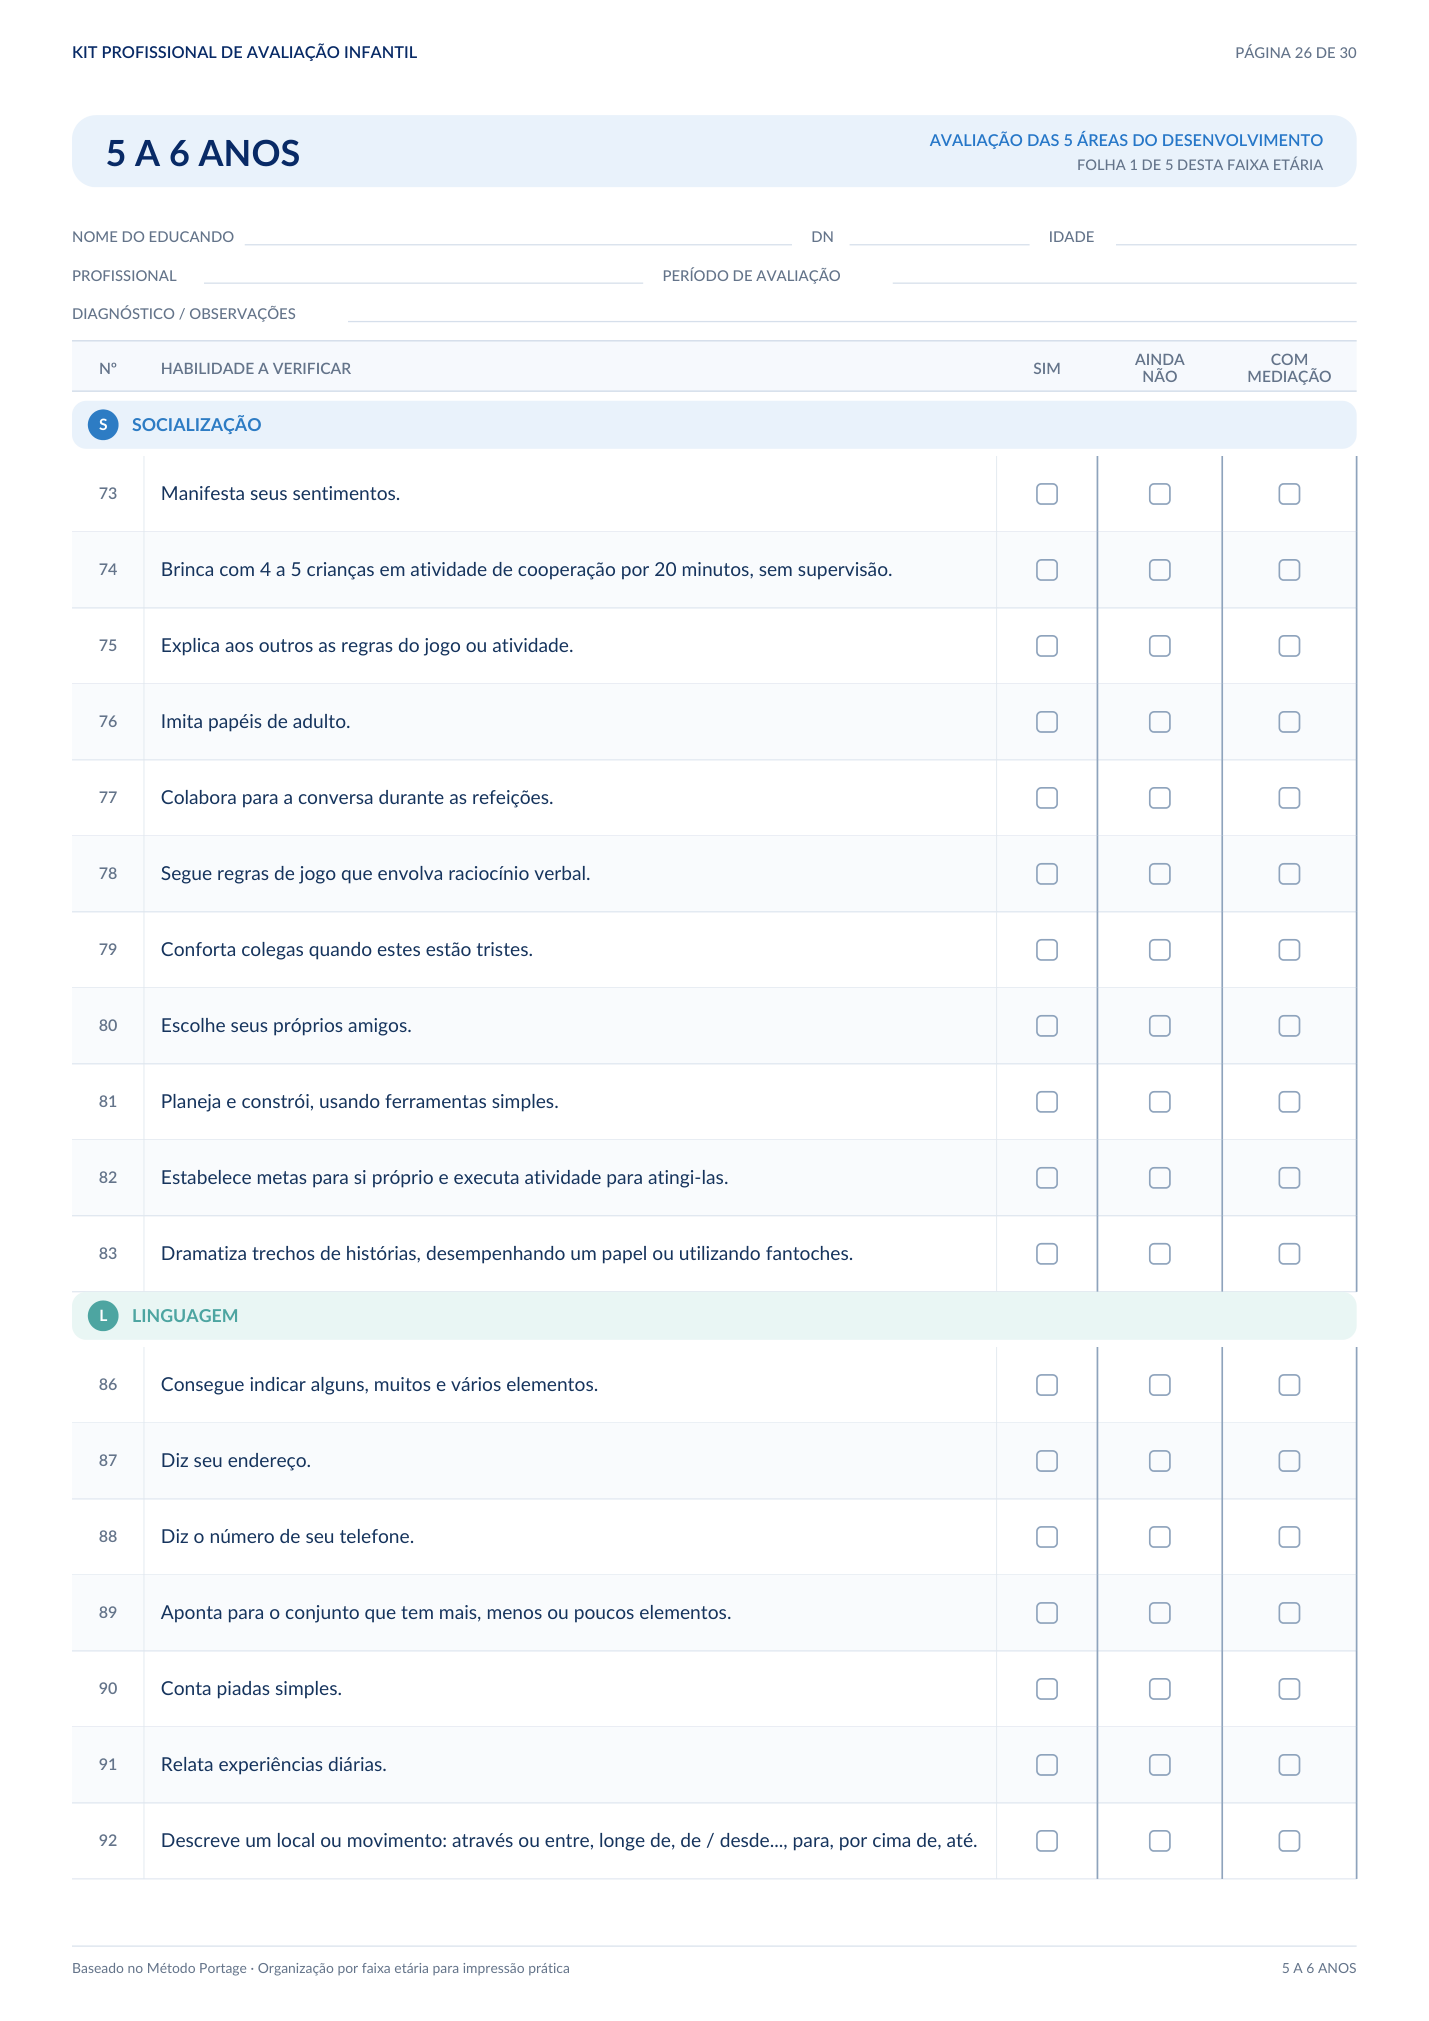Click the green L Linguagem icon
The width and height of the screenshot is (1429, 2021).
click(103, 1316)
